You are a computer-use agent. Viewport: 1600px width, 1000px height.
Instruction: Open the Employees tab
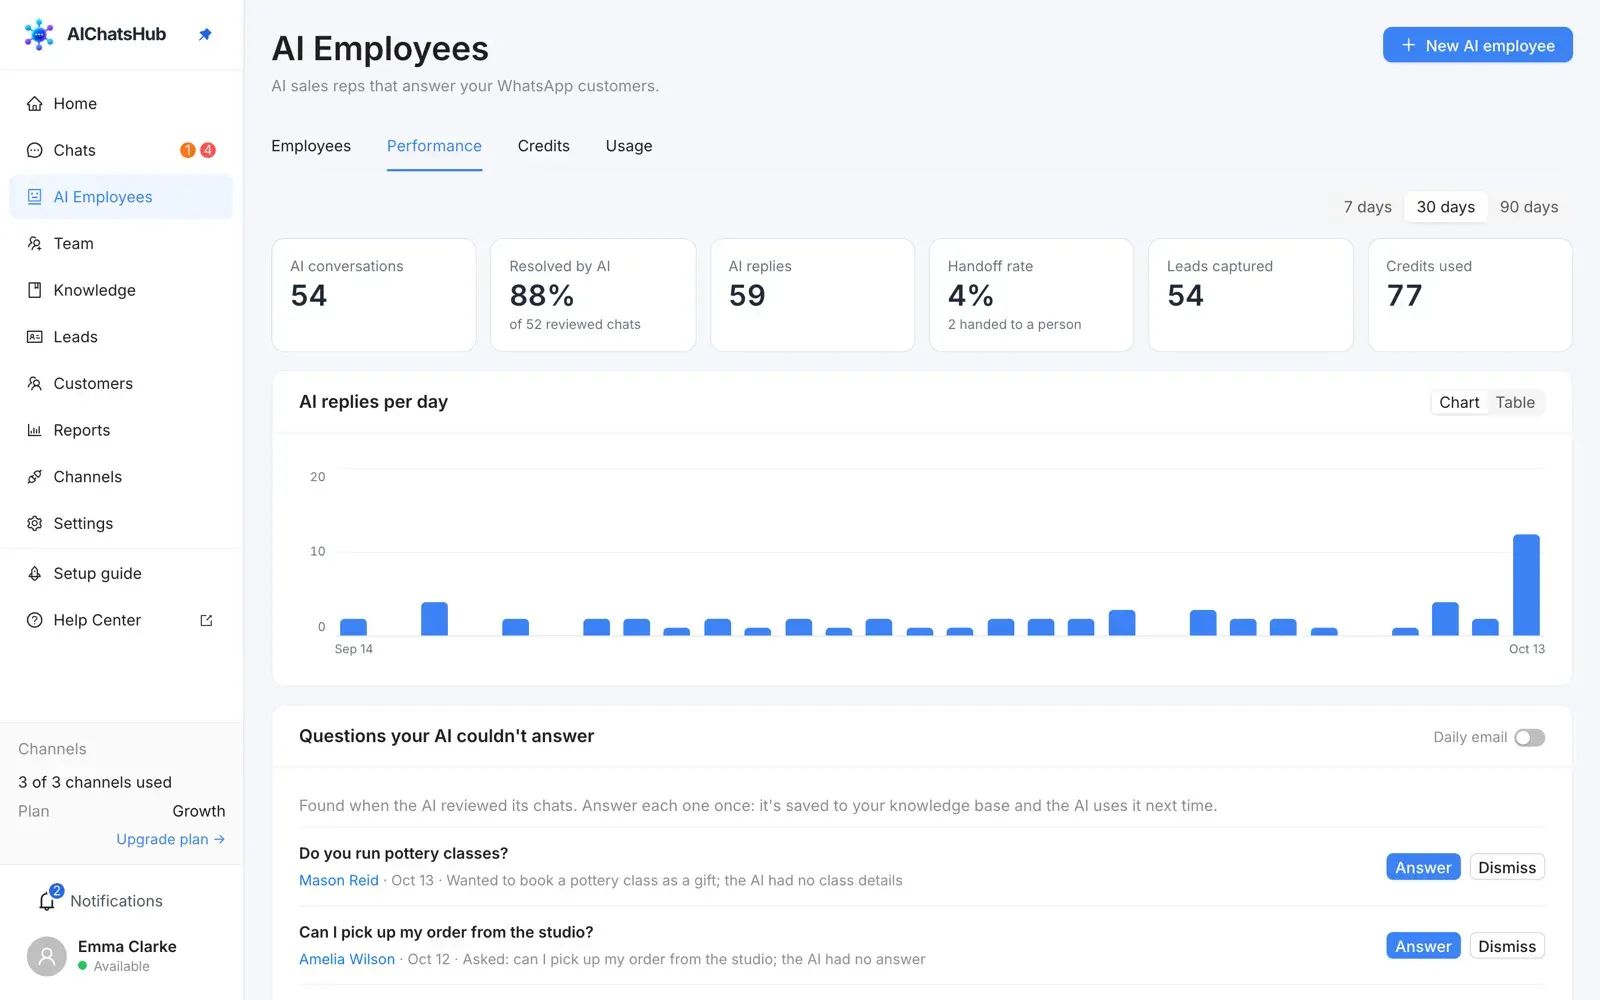311,146
